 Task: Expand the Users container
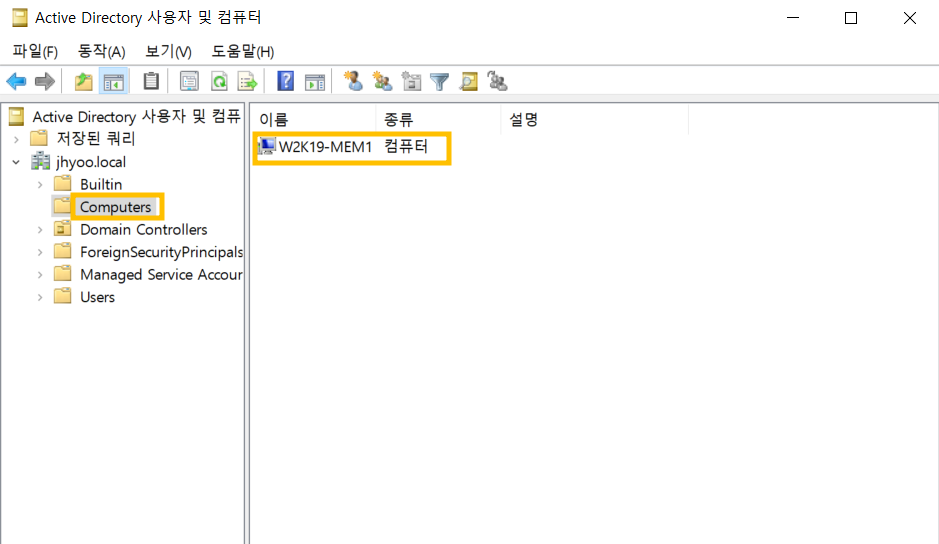coord(40,297)
